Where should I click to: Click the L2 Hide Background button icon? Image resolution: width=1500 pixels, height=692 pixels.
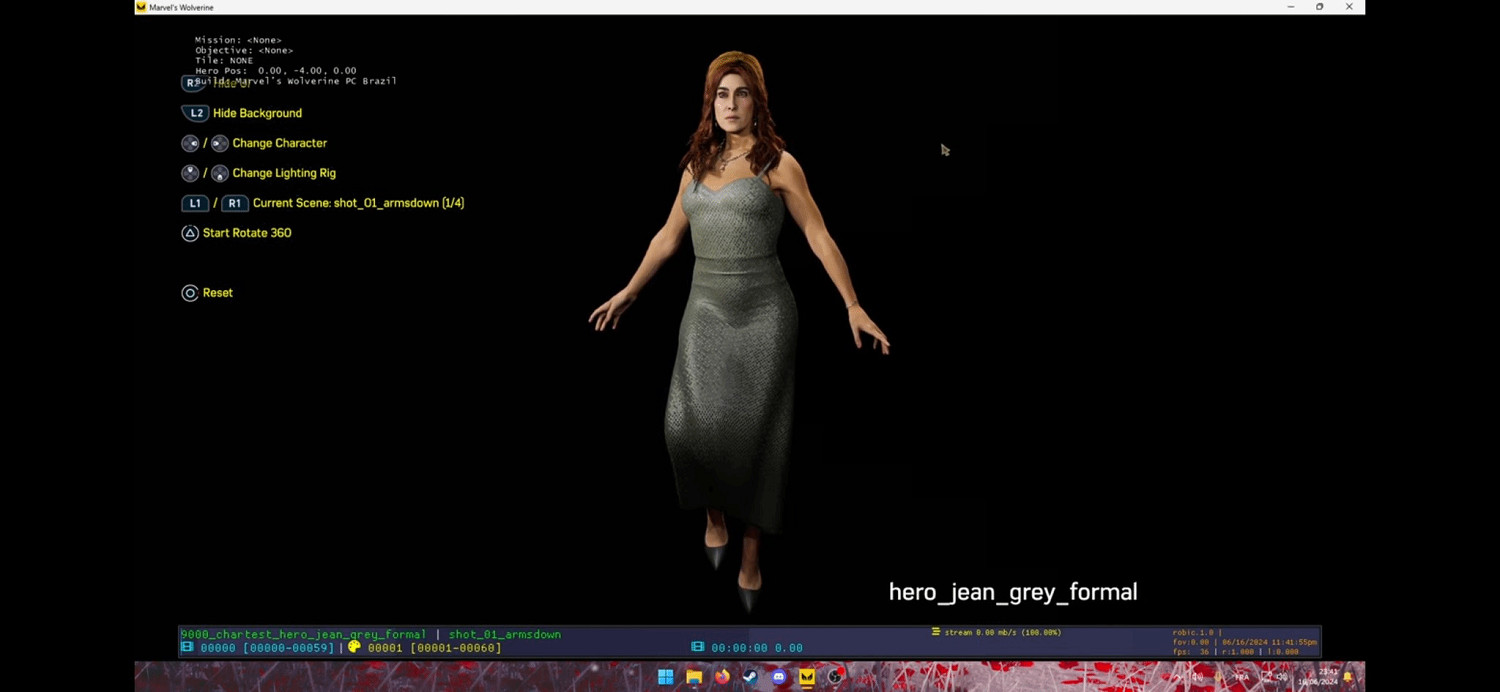tap(195, 113)
